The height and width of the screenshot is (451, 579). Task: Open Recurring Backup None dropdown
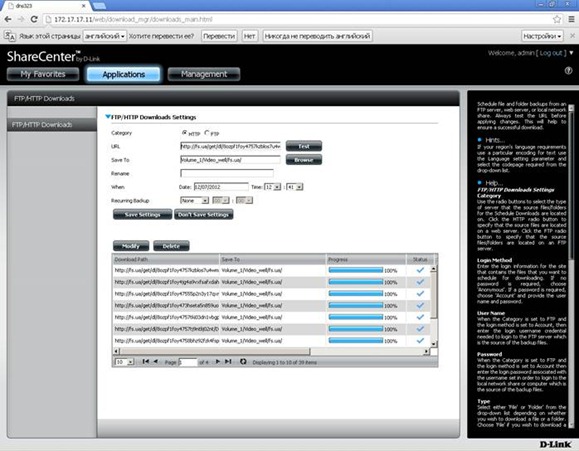click(195, 200)
